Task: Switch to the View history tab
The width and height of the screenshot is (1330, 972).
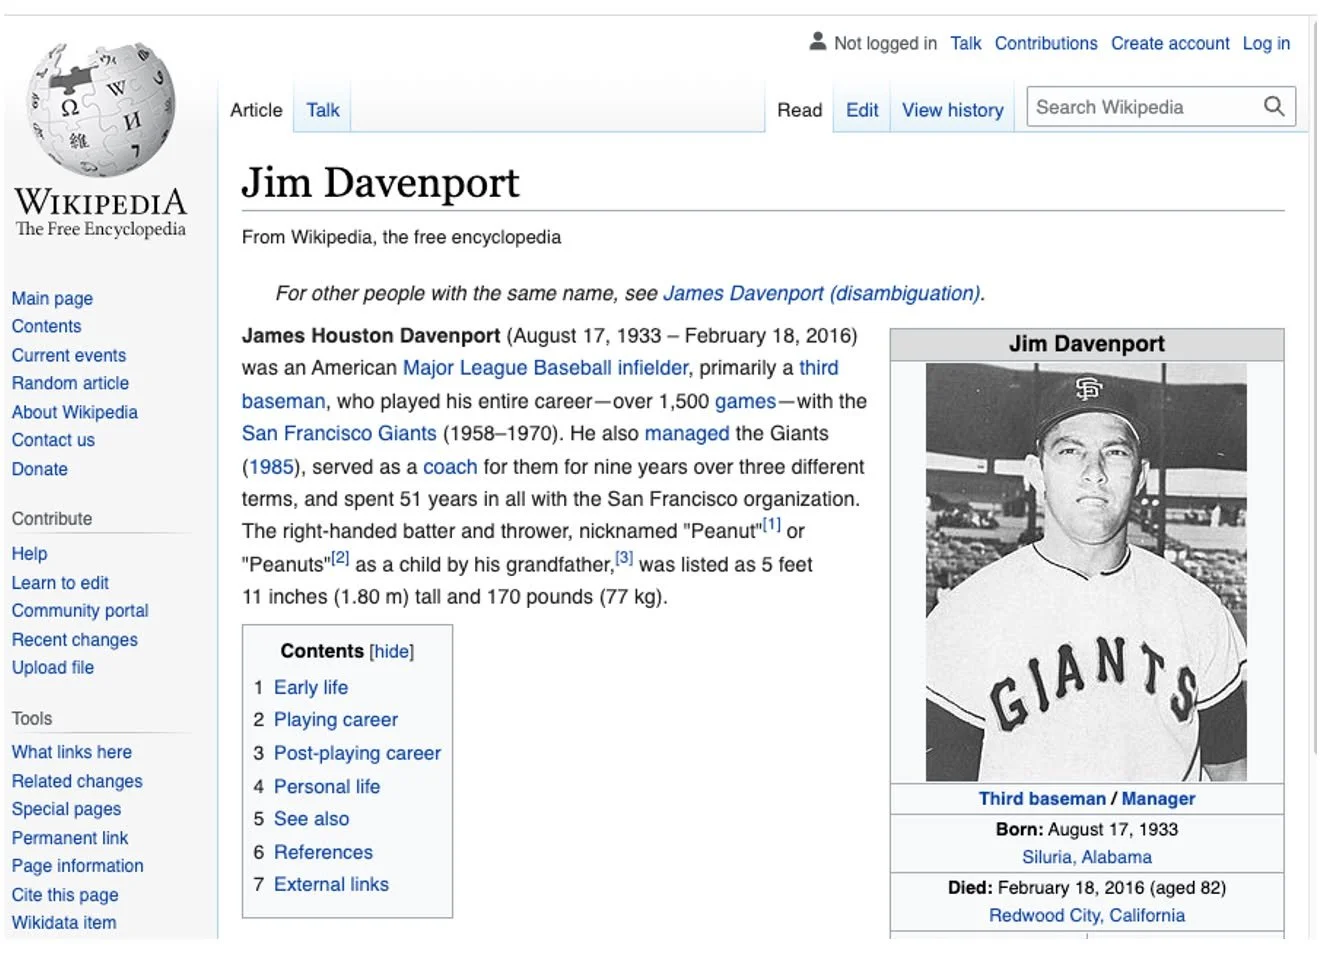Action: coord(952,110)
